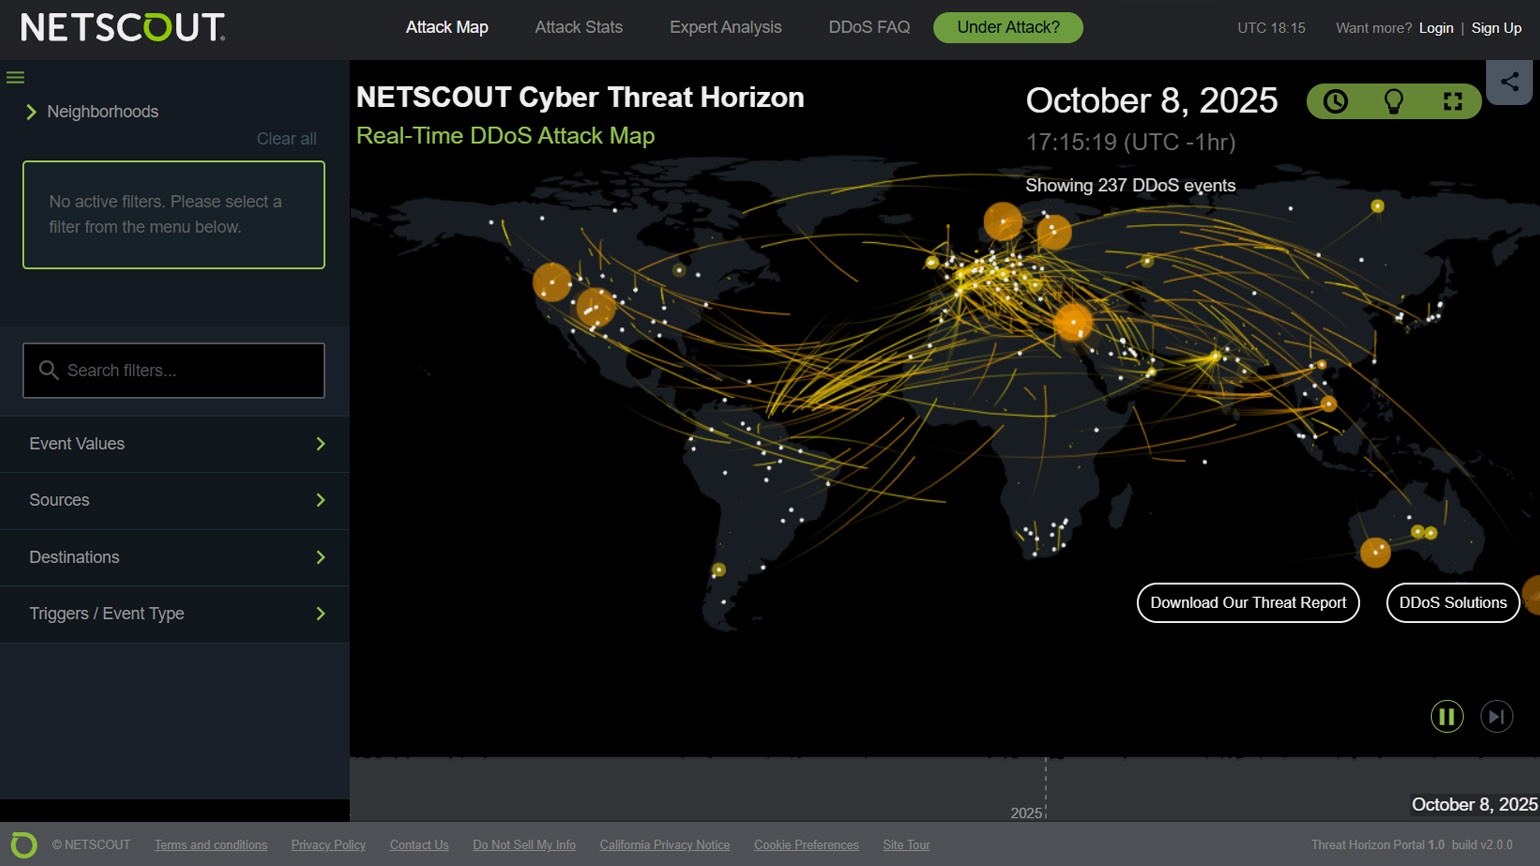
Task: Open the Triggers / Event Type filter
Action: pos(174,614)
